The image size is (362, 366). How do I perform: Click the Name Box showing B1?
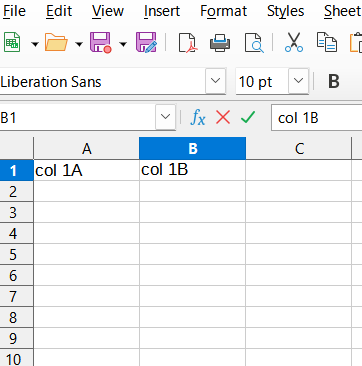77,117
